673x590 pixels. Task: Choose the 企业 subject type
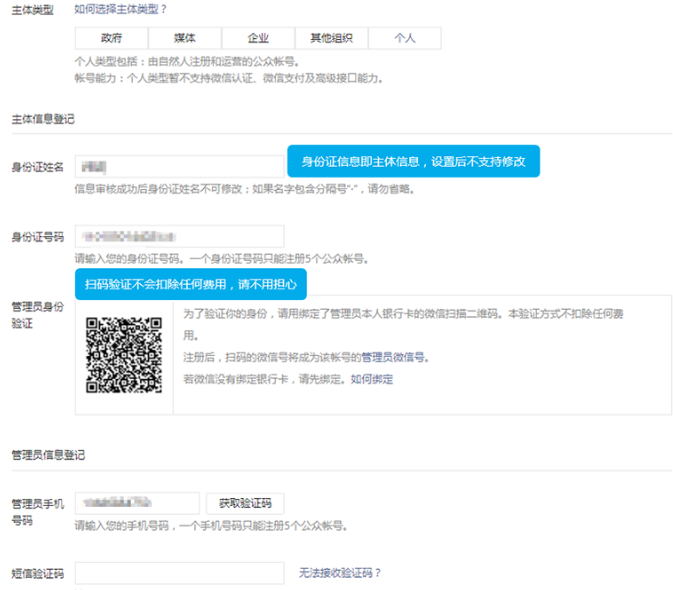pos(258,38)
